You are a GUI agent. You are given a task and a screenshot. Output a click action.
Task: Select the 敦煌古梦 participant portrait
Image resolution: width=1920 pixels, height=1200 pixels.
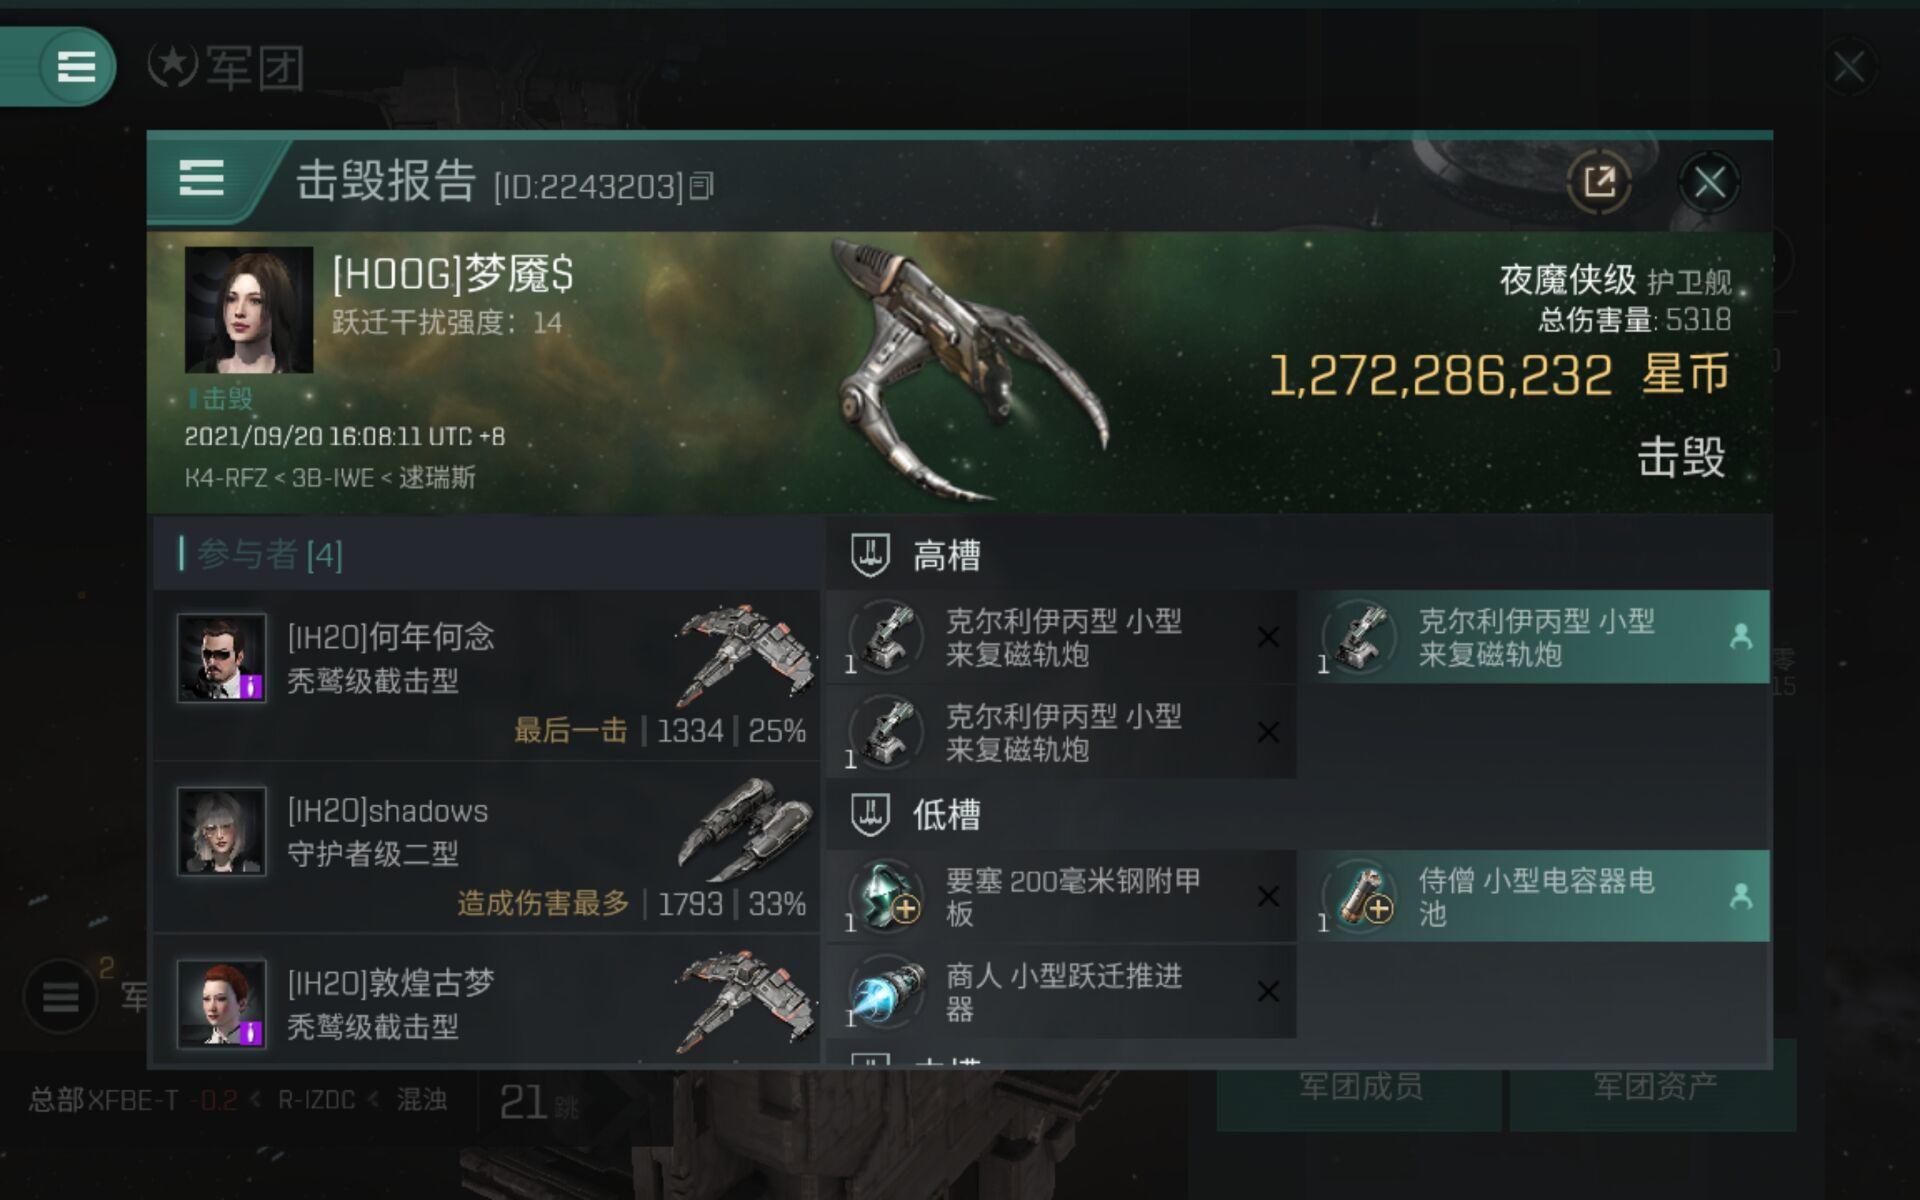[x=221, y=1004]
